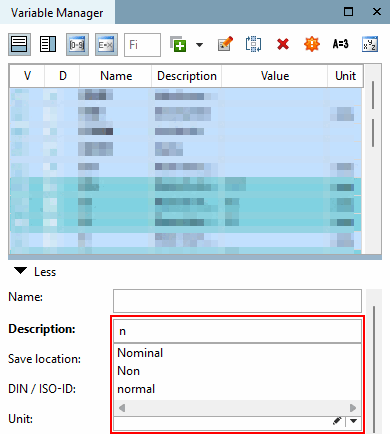Viewport: 390px width, 434px height.
Task: Choose the Non autocomplete suggestion
Action: (128, 371)
